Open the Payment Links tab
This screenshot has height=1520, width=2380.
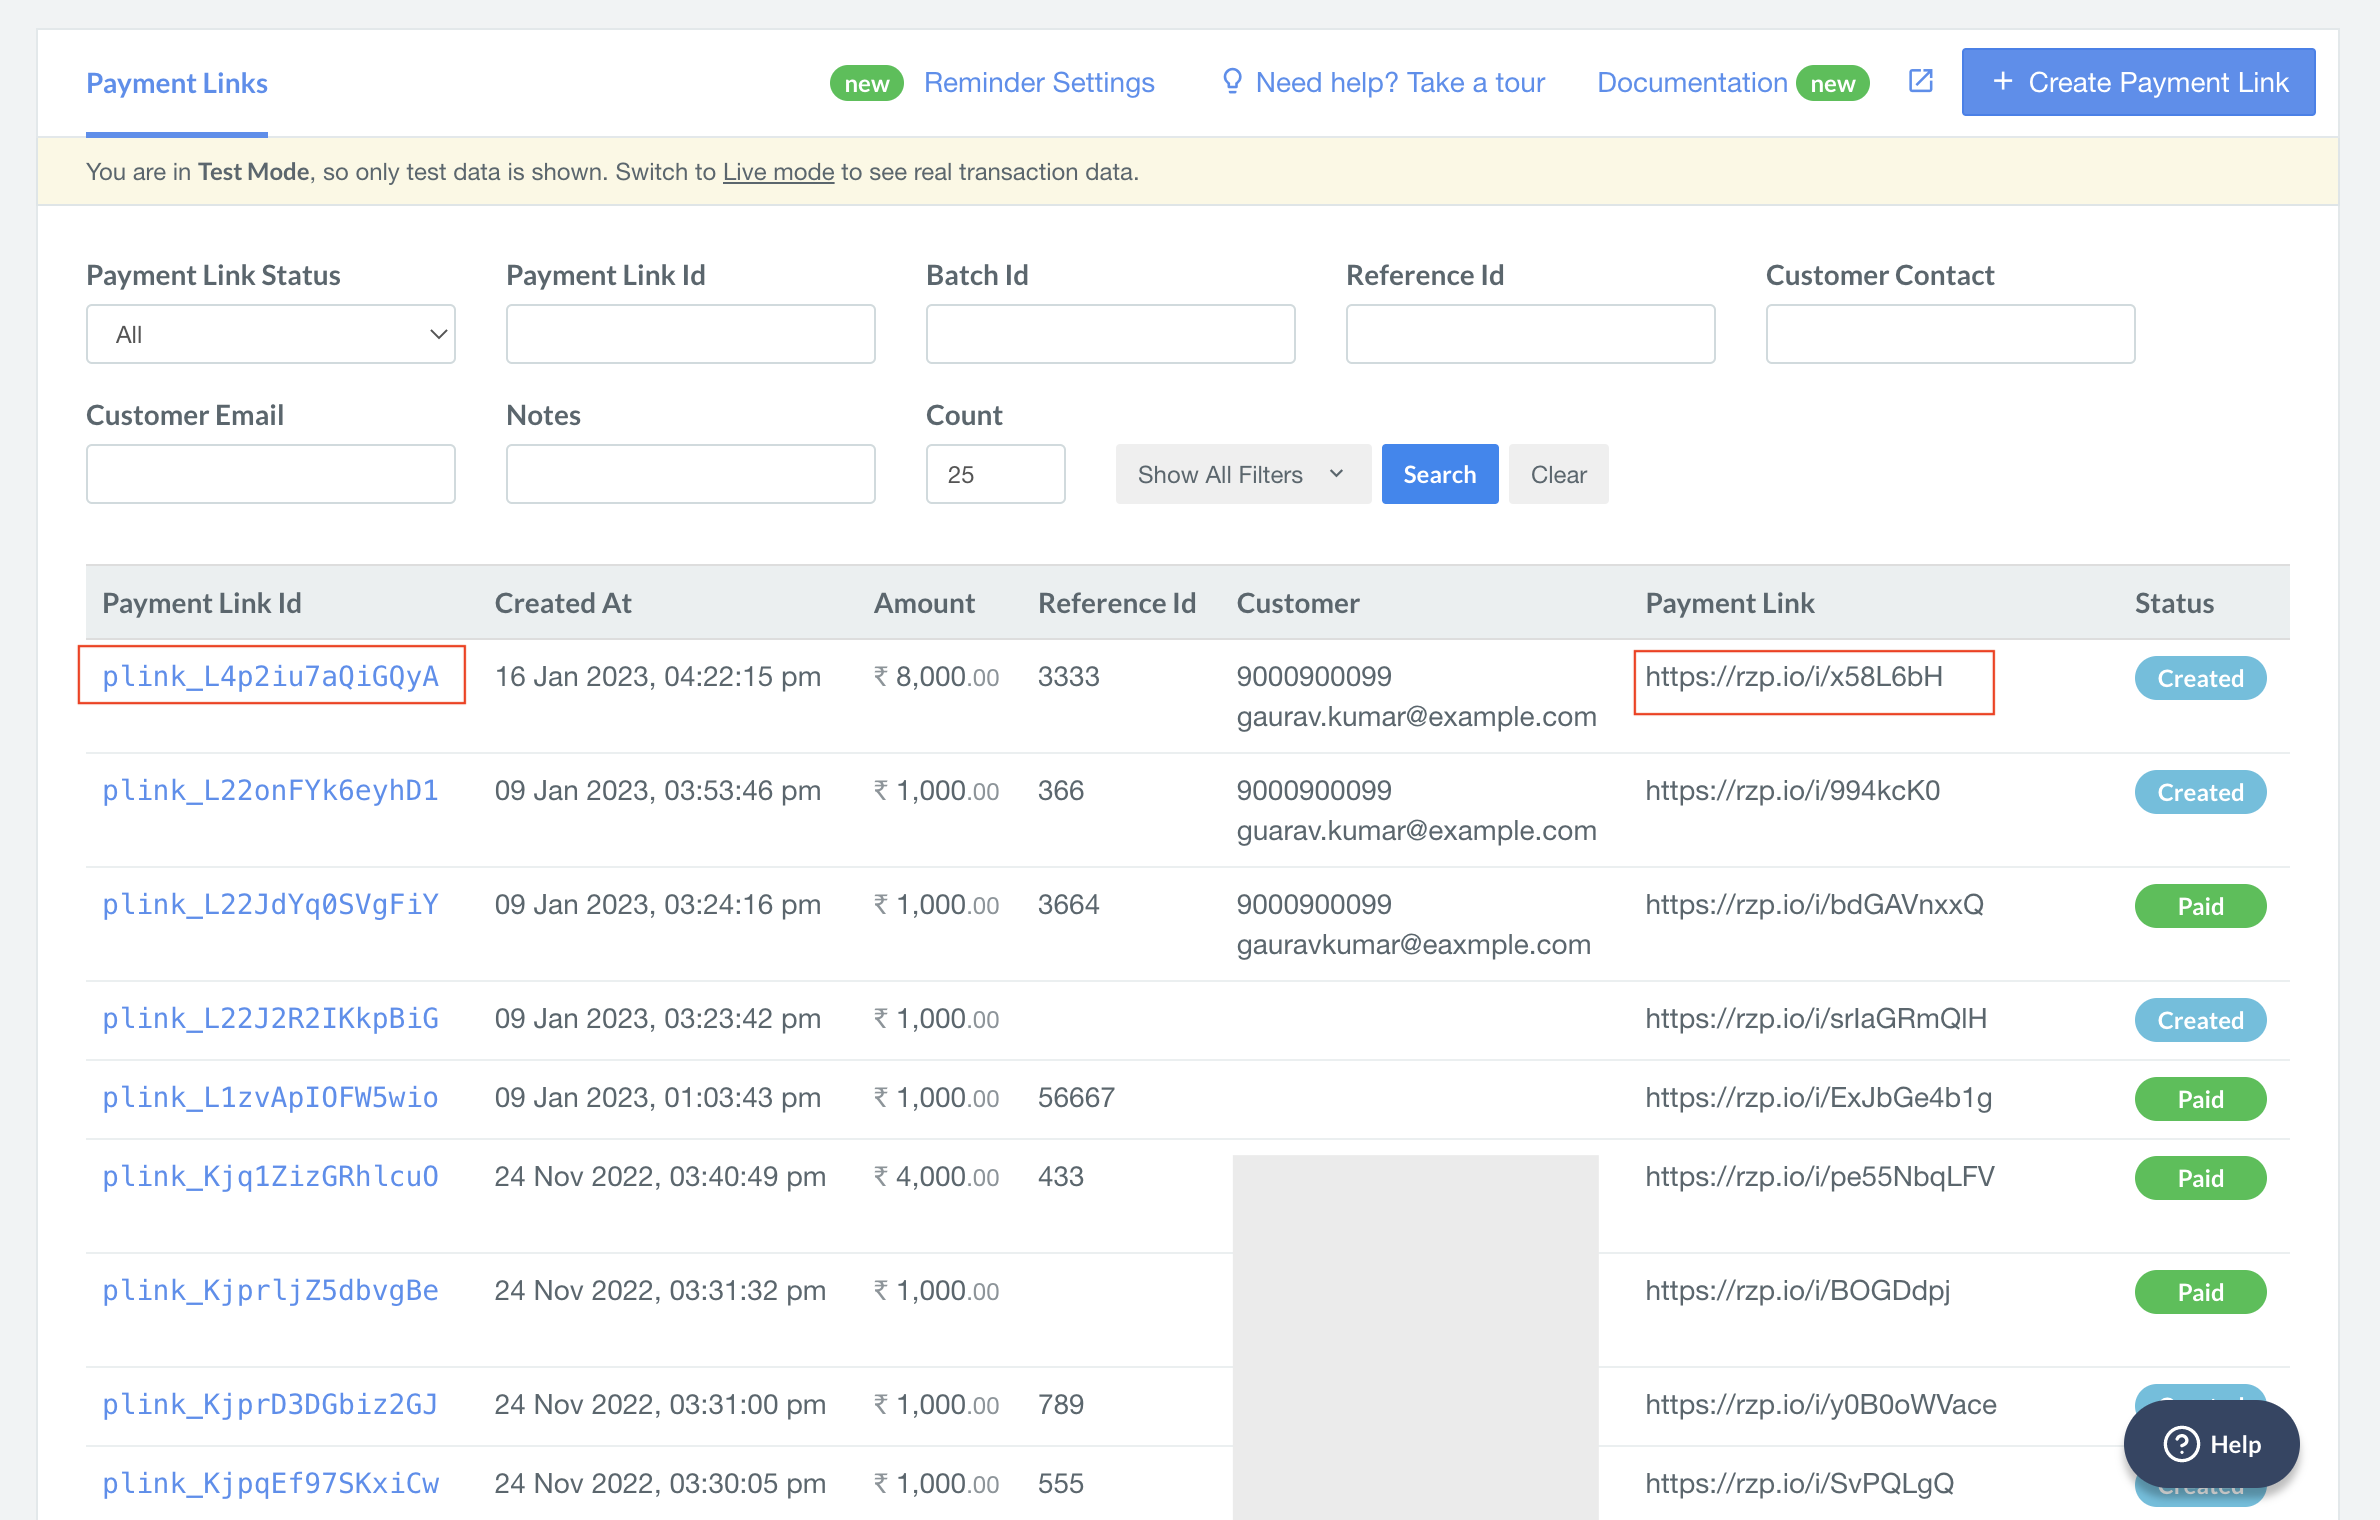(x=177, y=83)
